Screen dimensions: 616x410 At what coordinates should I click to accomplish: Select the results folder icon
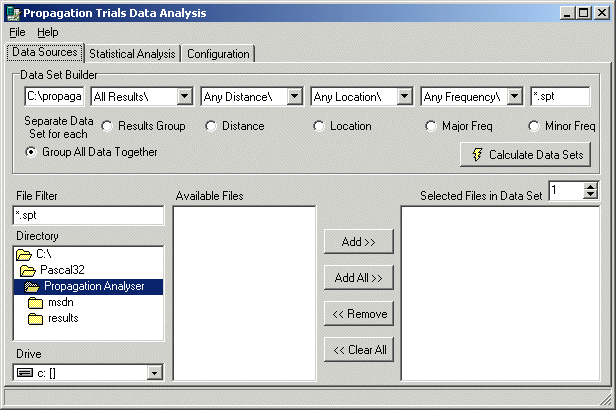[x=36, y=318]
